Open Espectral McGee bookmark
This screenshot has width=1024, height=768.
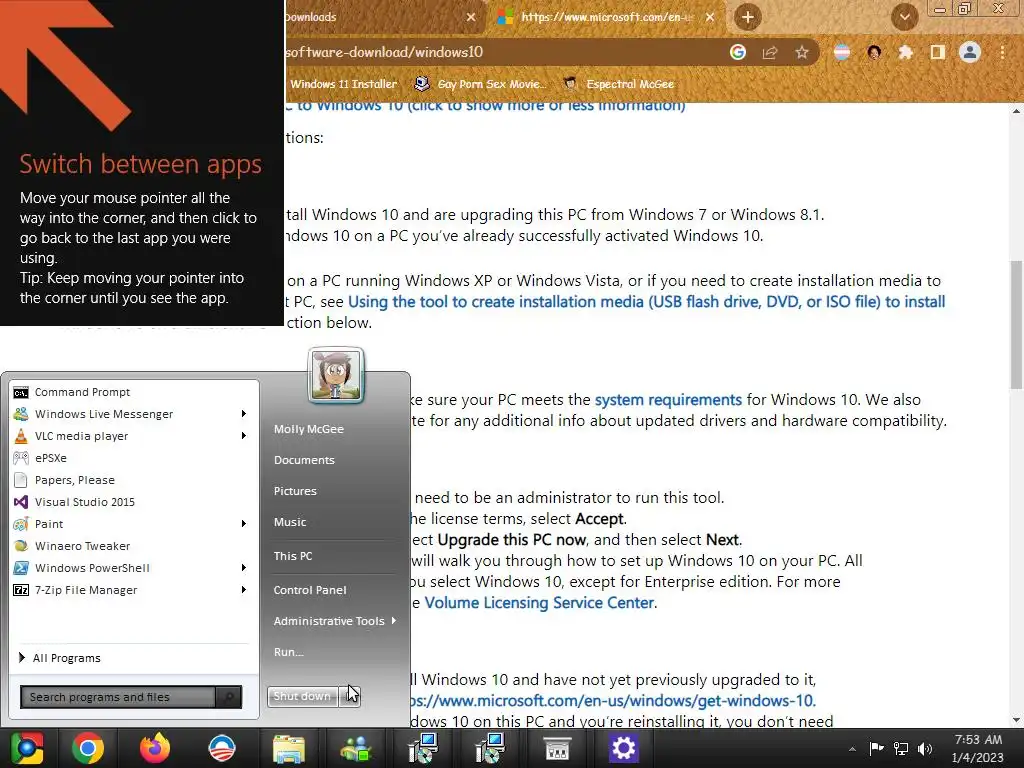point(618,84)
